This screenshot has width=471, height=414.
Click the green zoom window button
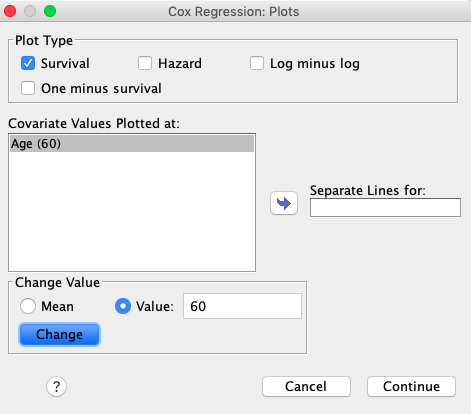[x=50, y=11]
